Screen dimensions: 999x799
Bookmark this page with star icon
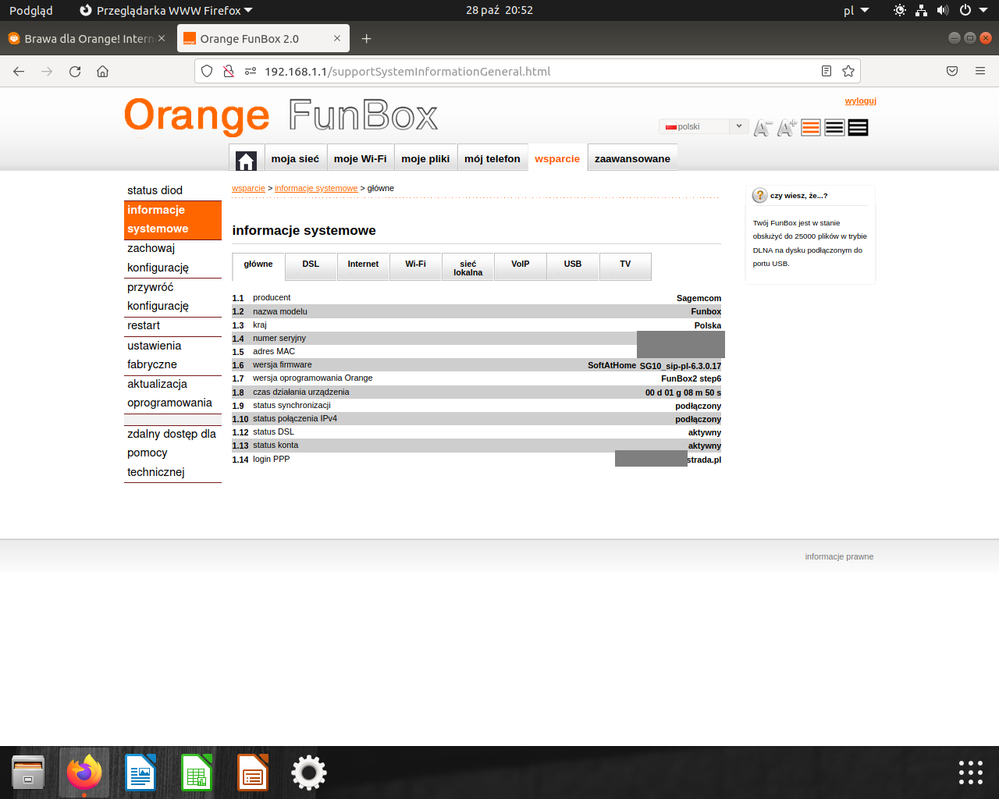(x=848, y=72)
